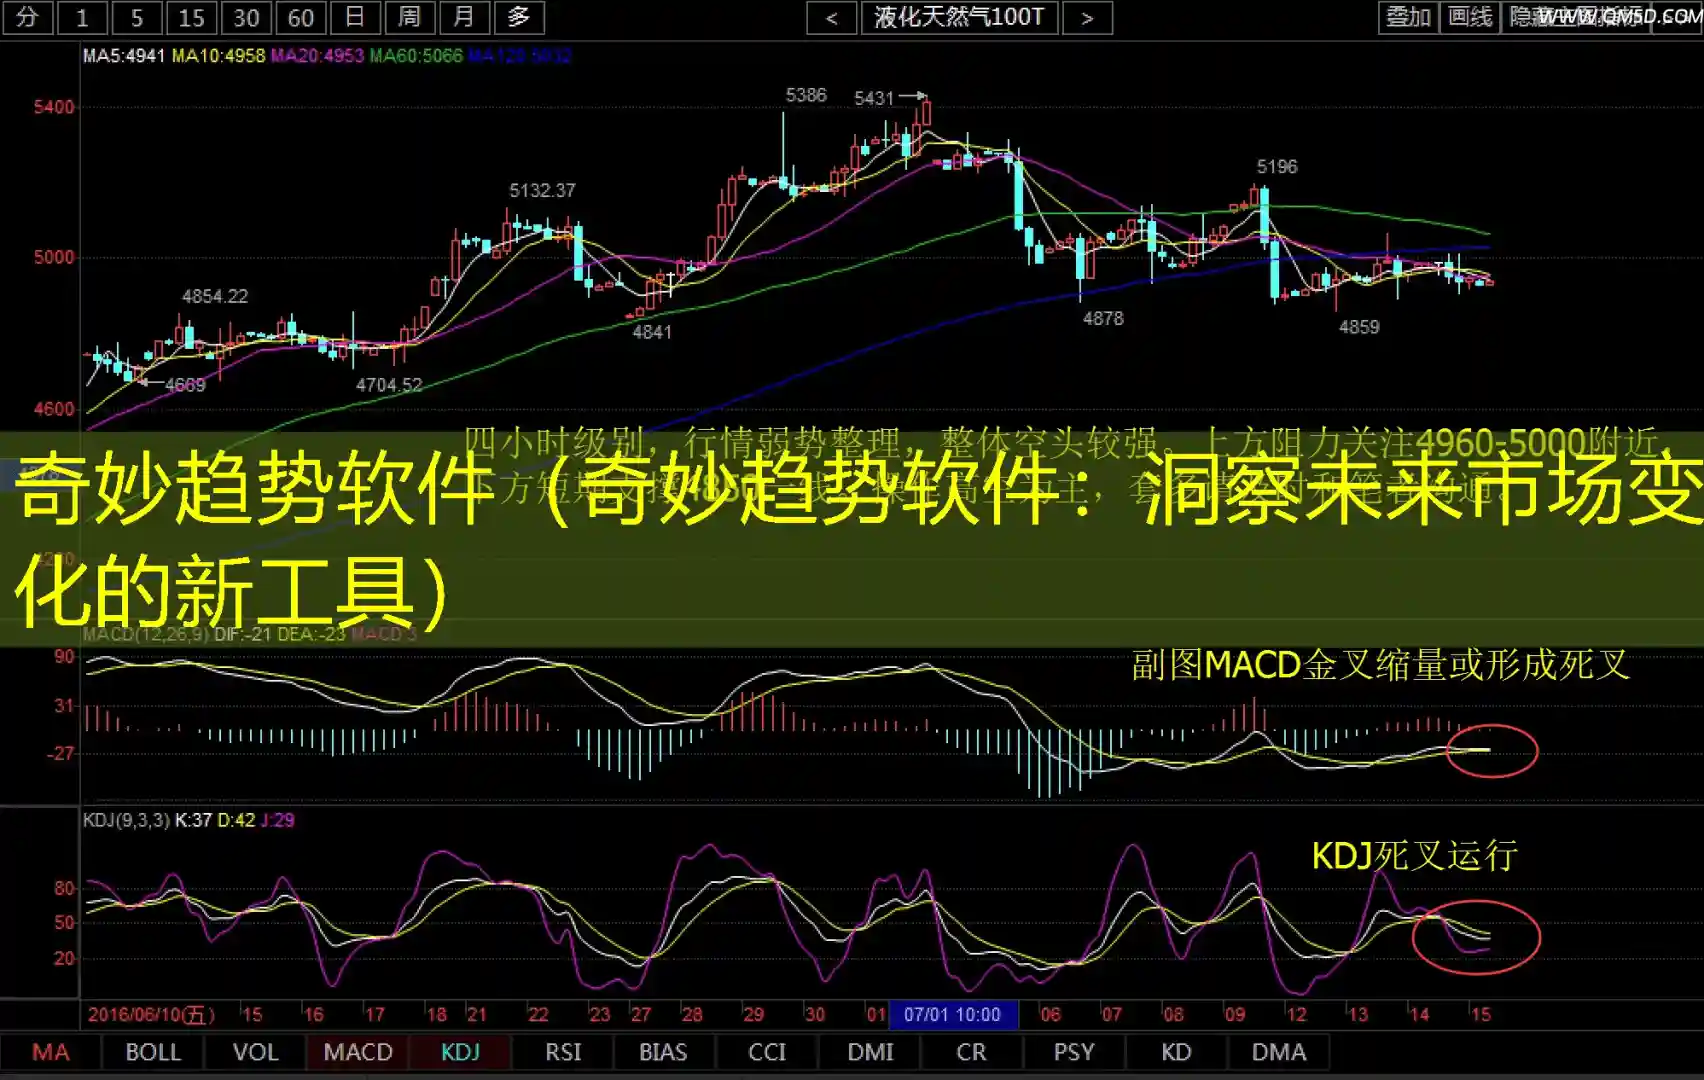Screen dimensions: 1704x1080
Task: Go to the previous instrument with the left arrow
Action: point(831,17)
